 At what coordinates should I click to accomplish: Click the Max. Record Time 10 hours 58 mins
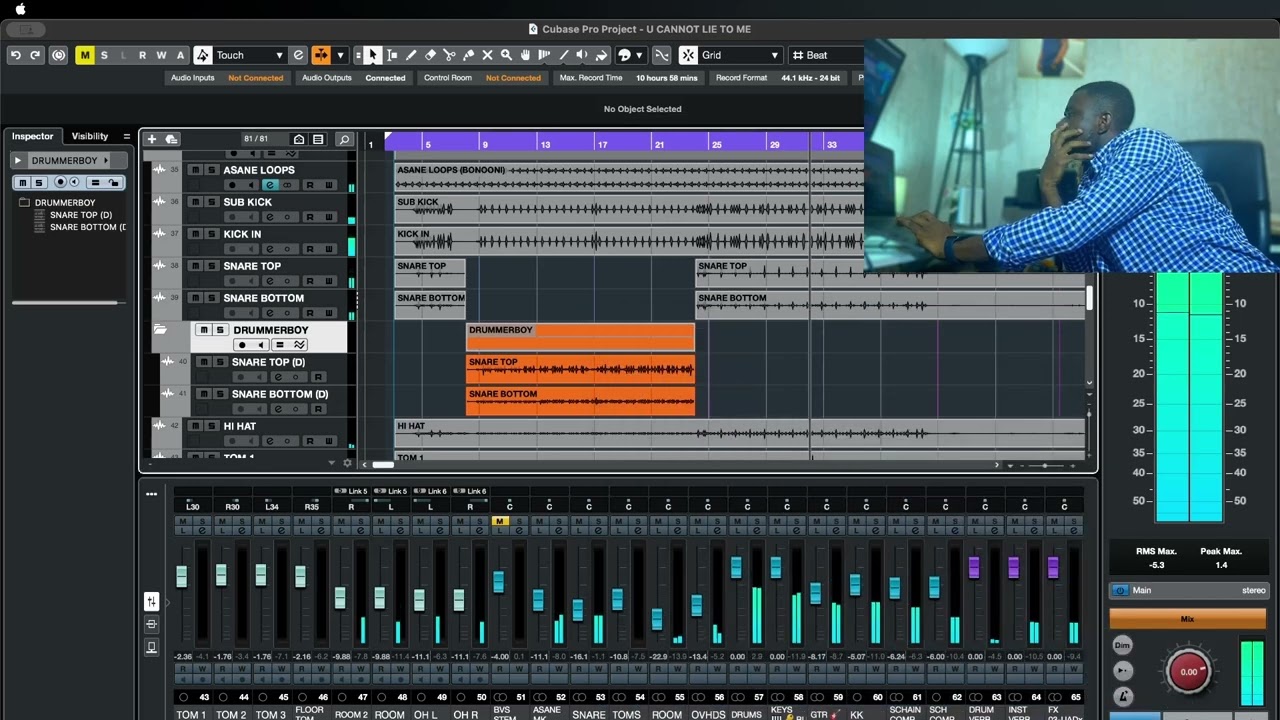[x=666, y=78]
